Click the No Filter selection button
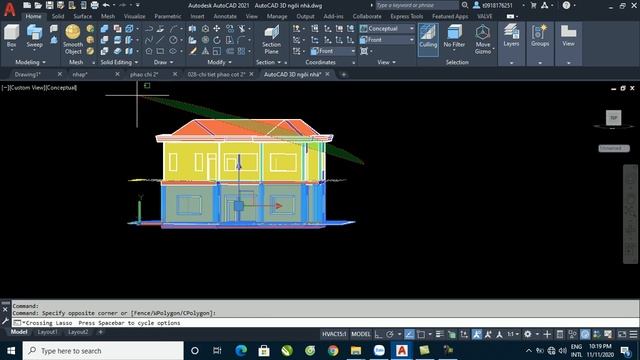640x360 pixels. pyautogui.click(x=454, y=36)
